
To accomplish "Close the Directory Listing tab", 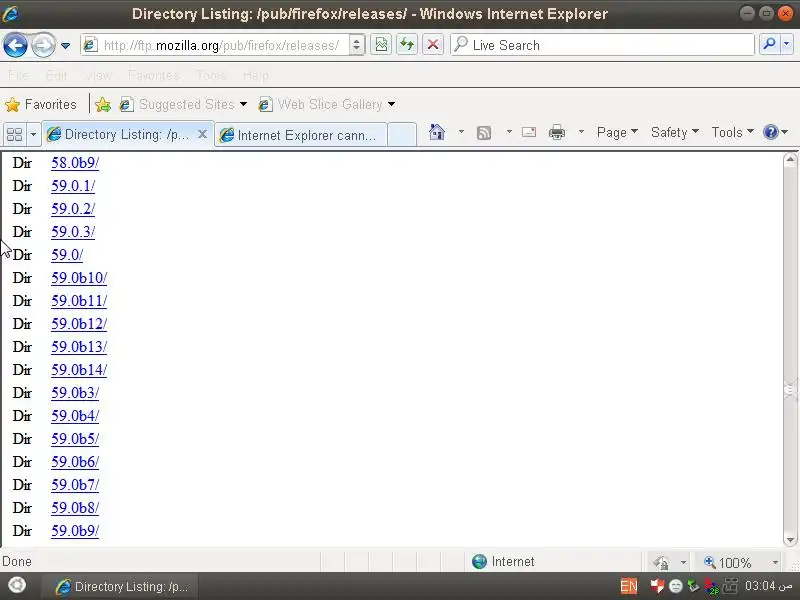I will pyautogui.click(x=203, y=134).
